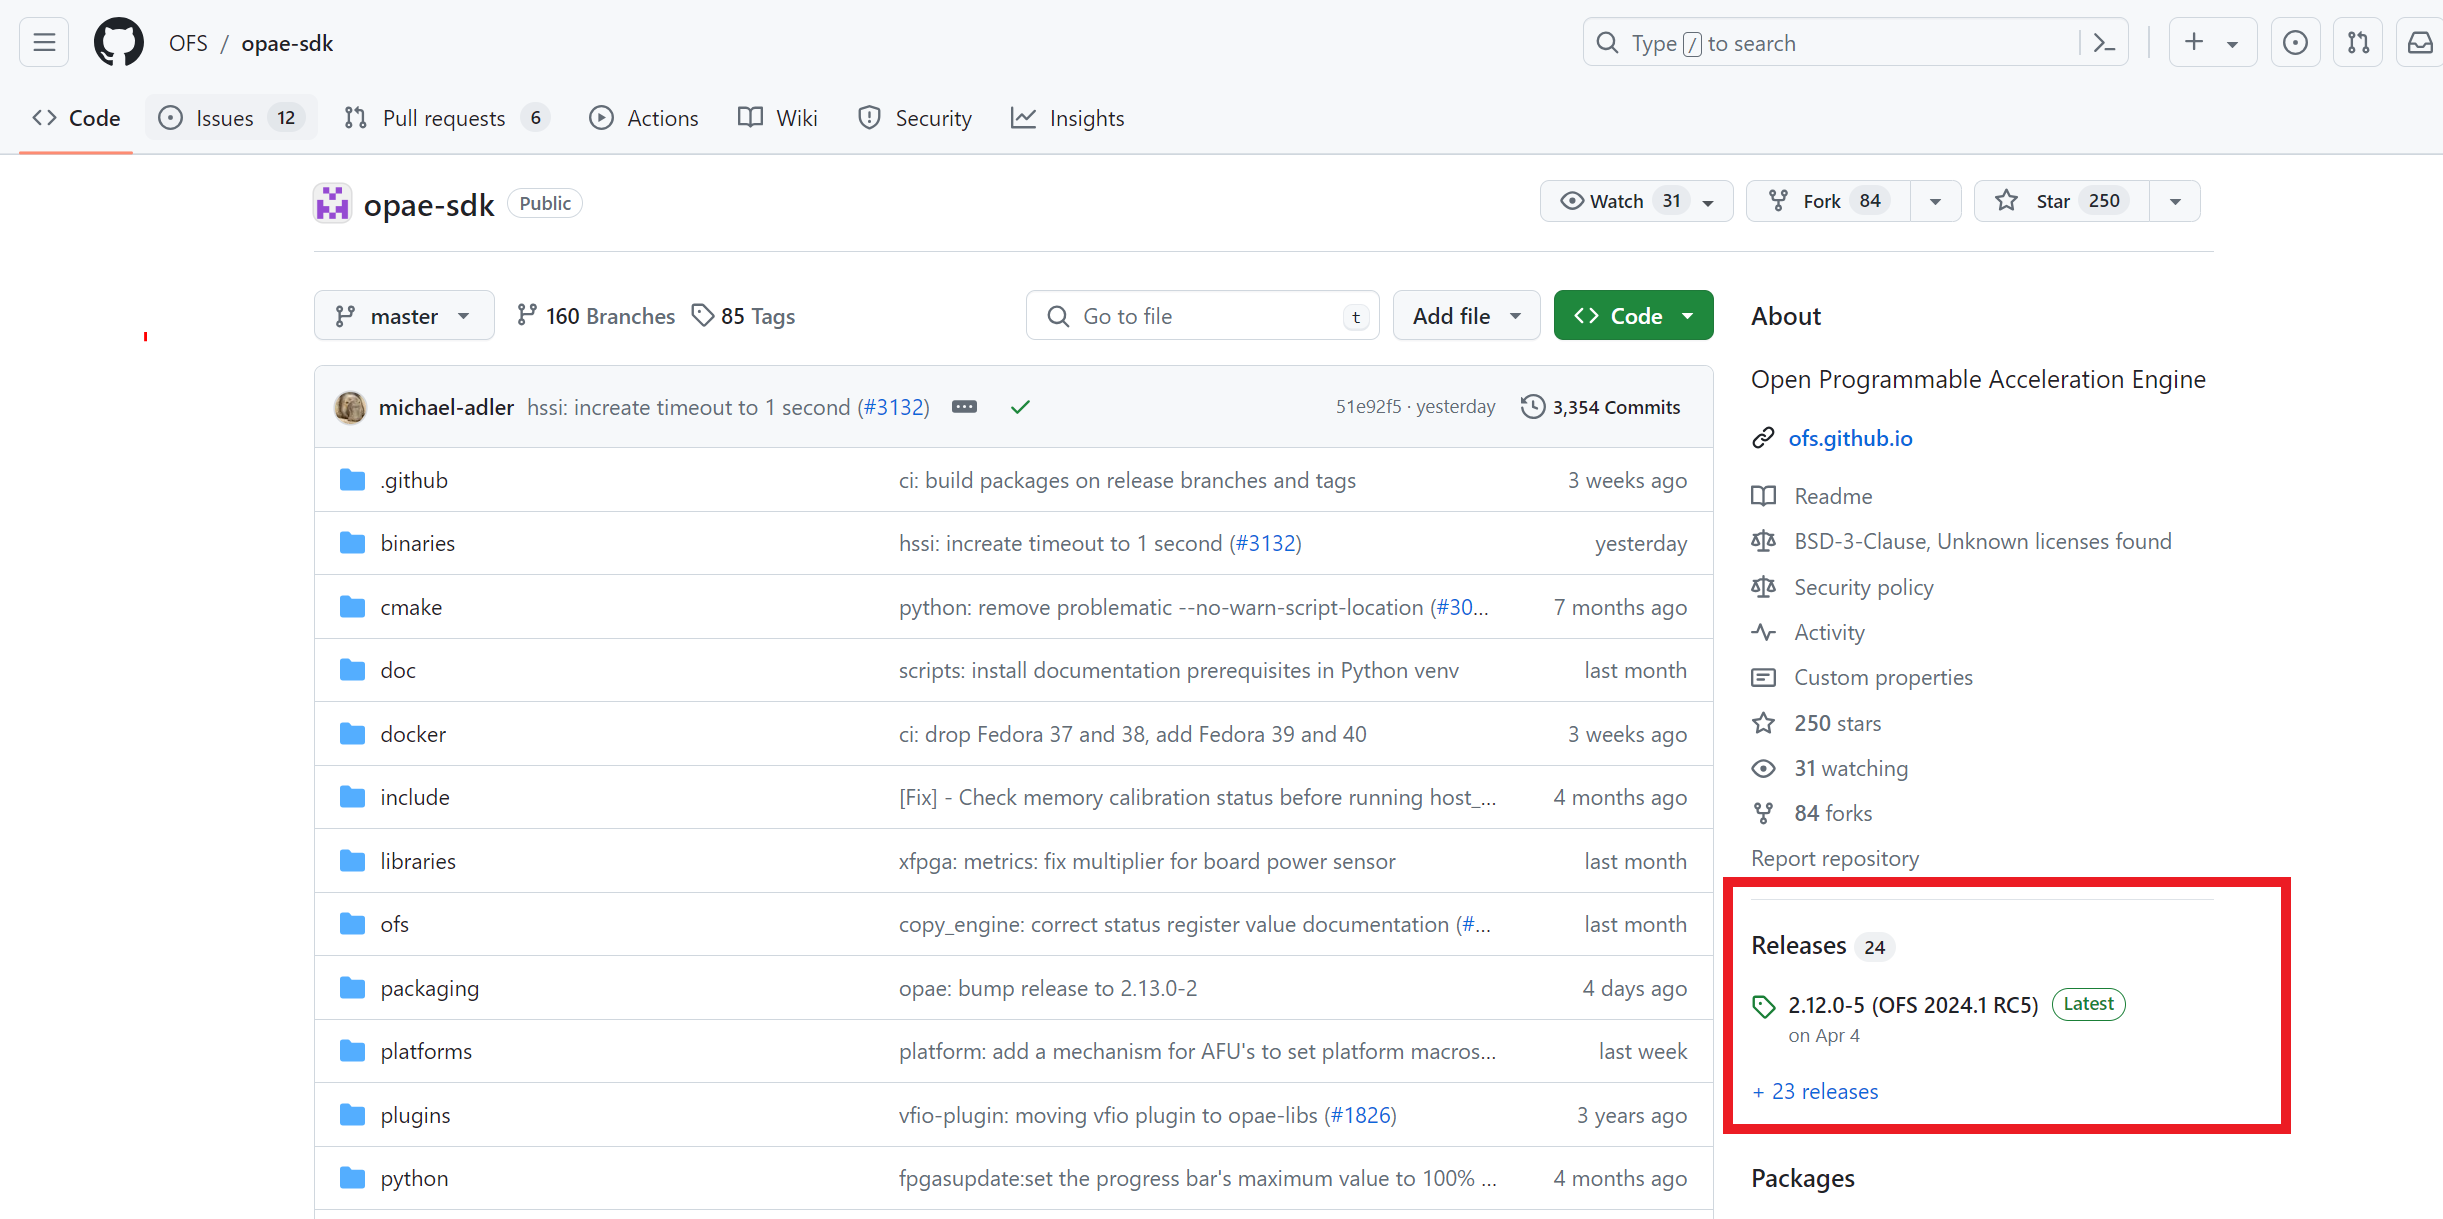Image resolution: width=2443 pixels, height=1219 pixels.
Task: Switch to the Code tab
Action: point(76,118)
